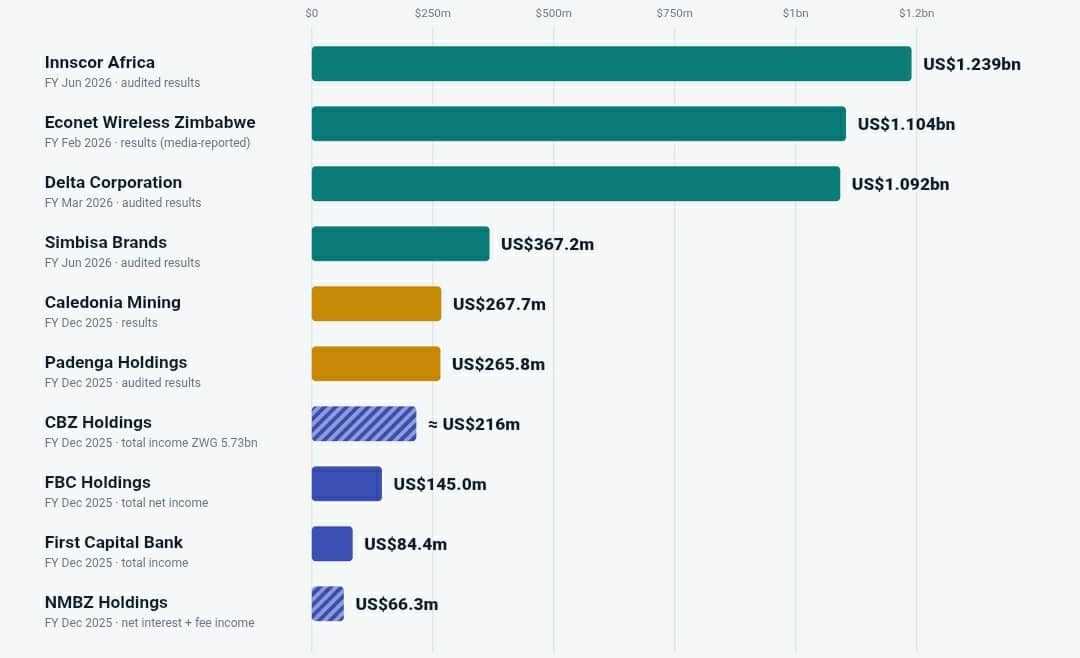Click the US$367.2m value label
1080x658 pixels.
pyautogui.click(x=548, y=244)
